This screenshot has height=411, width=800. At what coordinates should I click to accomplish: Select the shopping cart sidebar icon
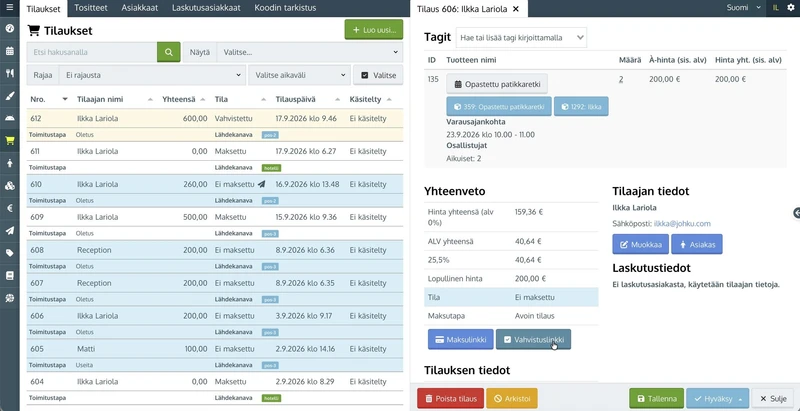pos(10,141)
